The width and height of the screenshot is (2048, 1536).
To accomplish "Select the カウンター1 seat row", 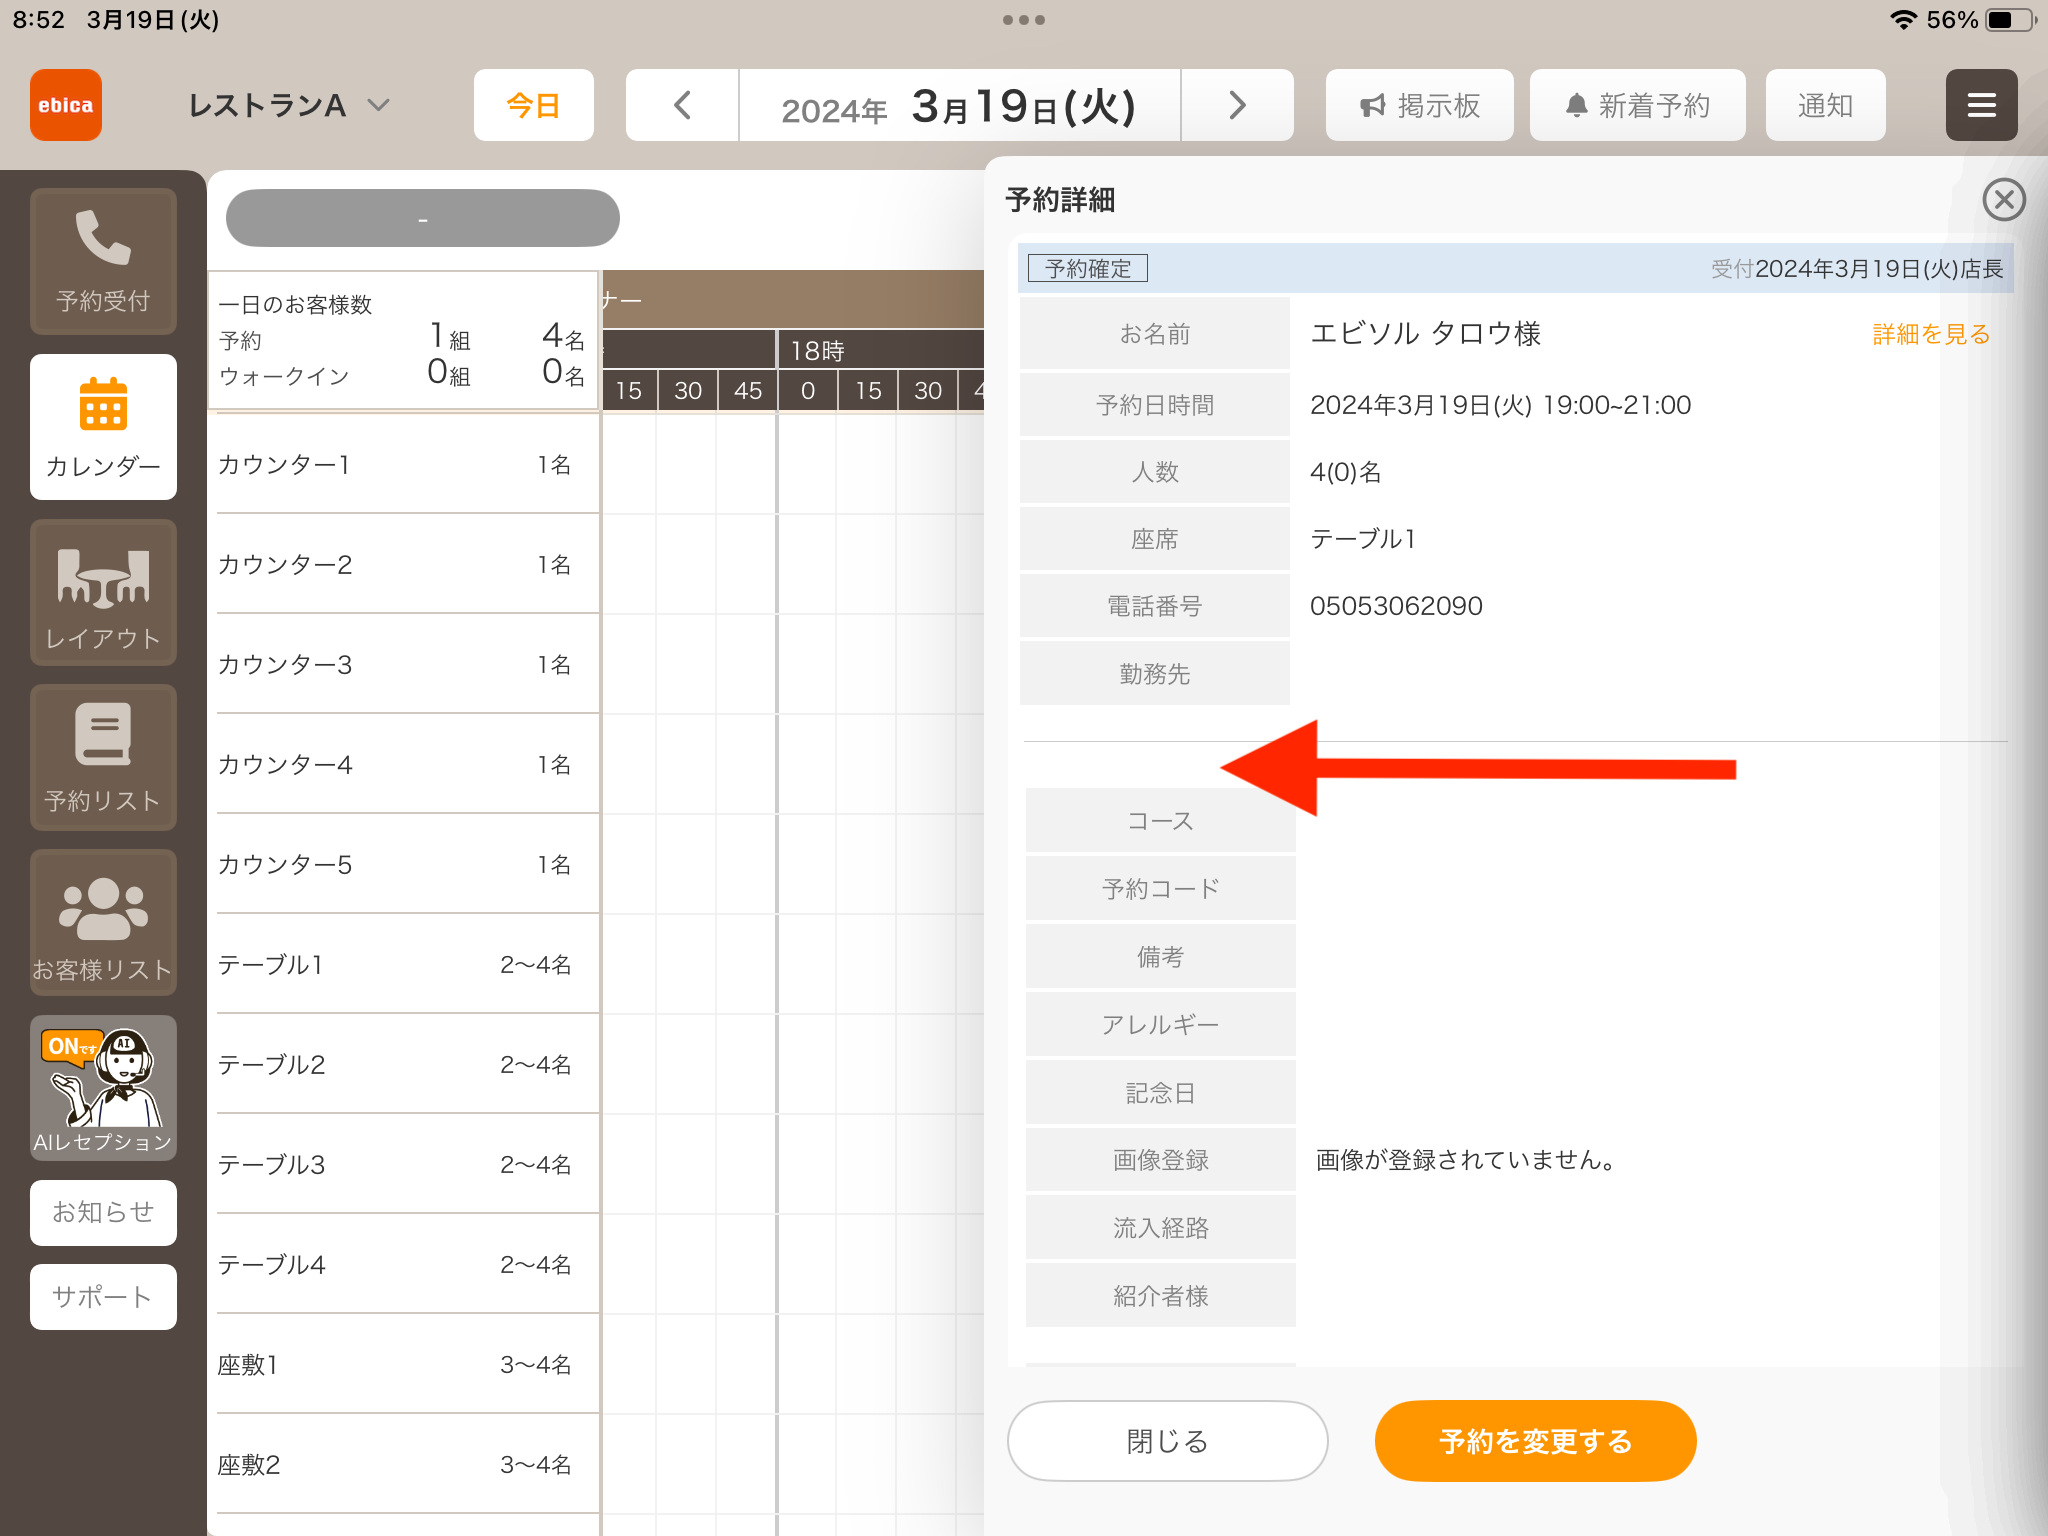I will click(x=407, y=464).
